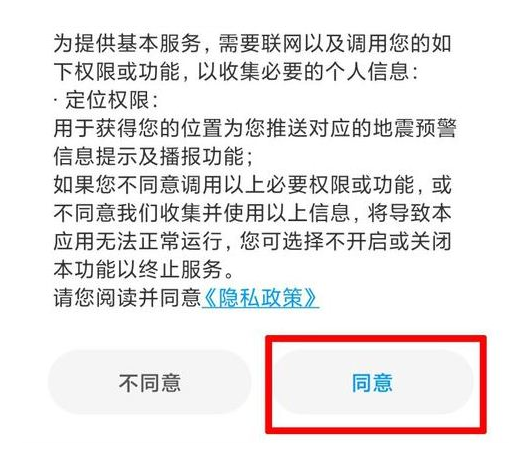Tap the blue 同意 button
This screenshot has height=449, width=510.
tap(374, 382)
